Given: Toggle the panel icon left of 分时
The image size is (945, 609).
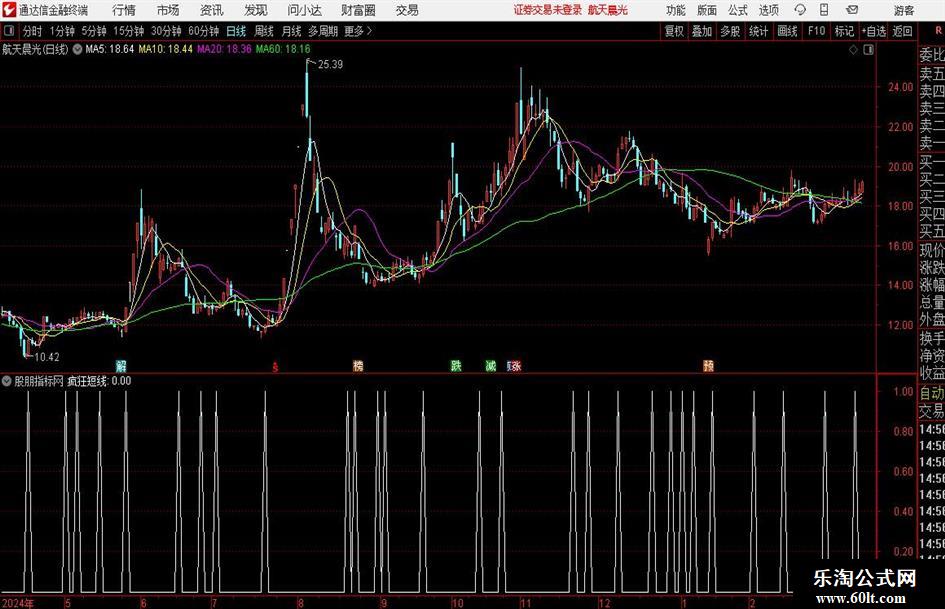Looking at the screenshot, I should 9,31.
